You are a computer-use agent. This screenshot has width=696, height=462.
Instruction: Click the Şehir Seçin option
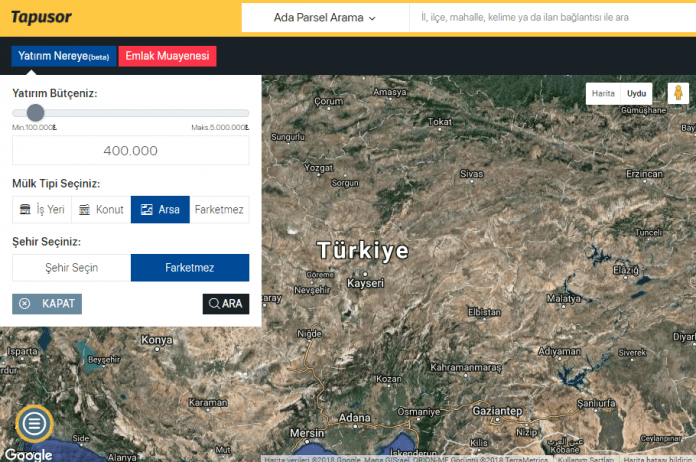tap(71, 268)
